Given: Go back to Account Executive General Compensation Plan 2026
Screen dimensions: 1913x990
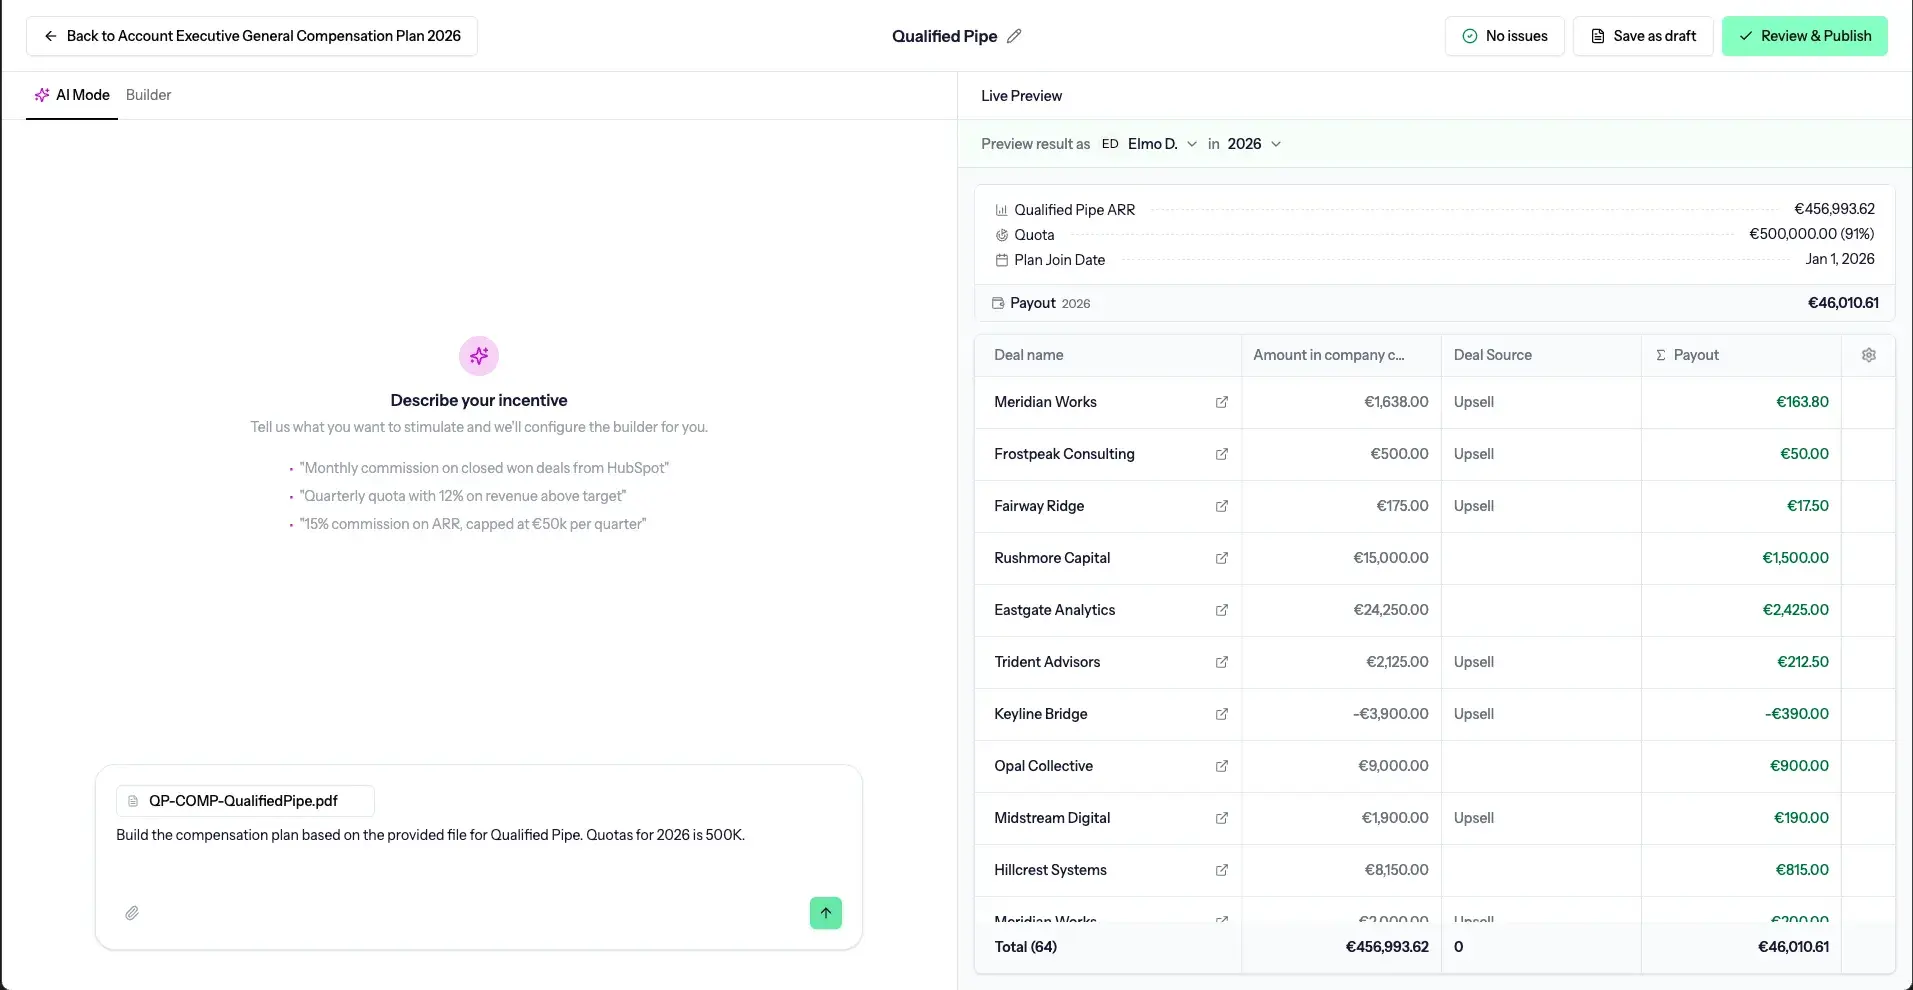Looking at the screenshot, I should (252, 36).
